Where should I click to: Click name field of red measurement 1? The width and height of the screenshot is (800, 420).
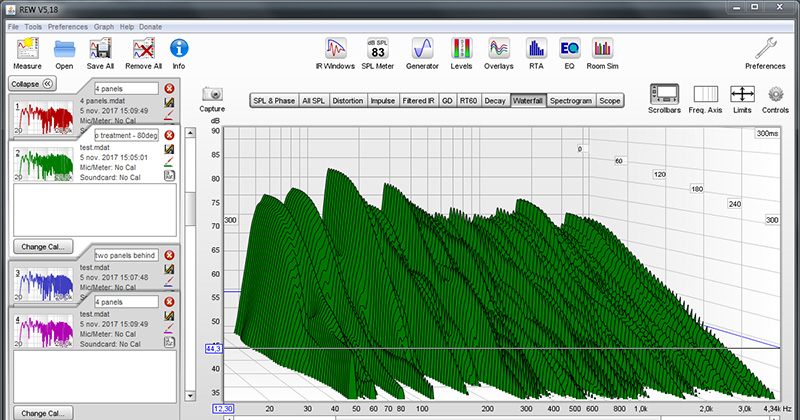coord(127,88)
